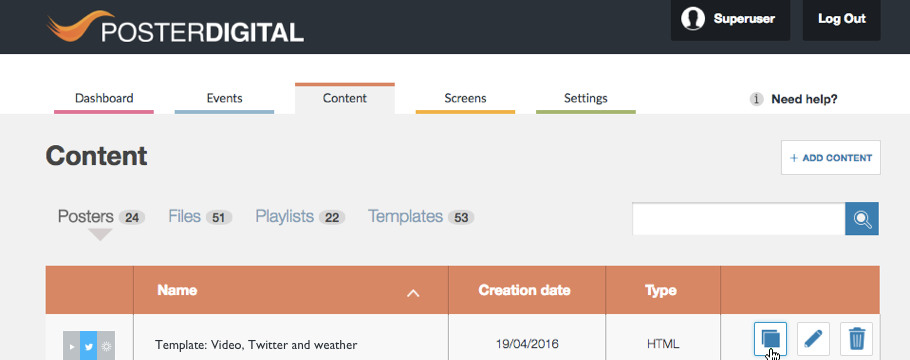Click the Need help? link
Viewport: 910px width, 360px height.
(x=804, y=99)
